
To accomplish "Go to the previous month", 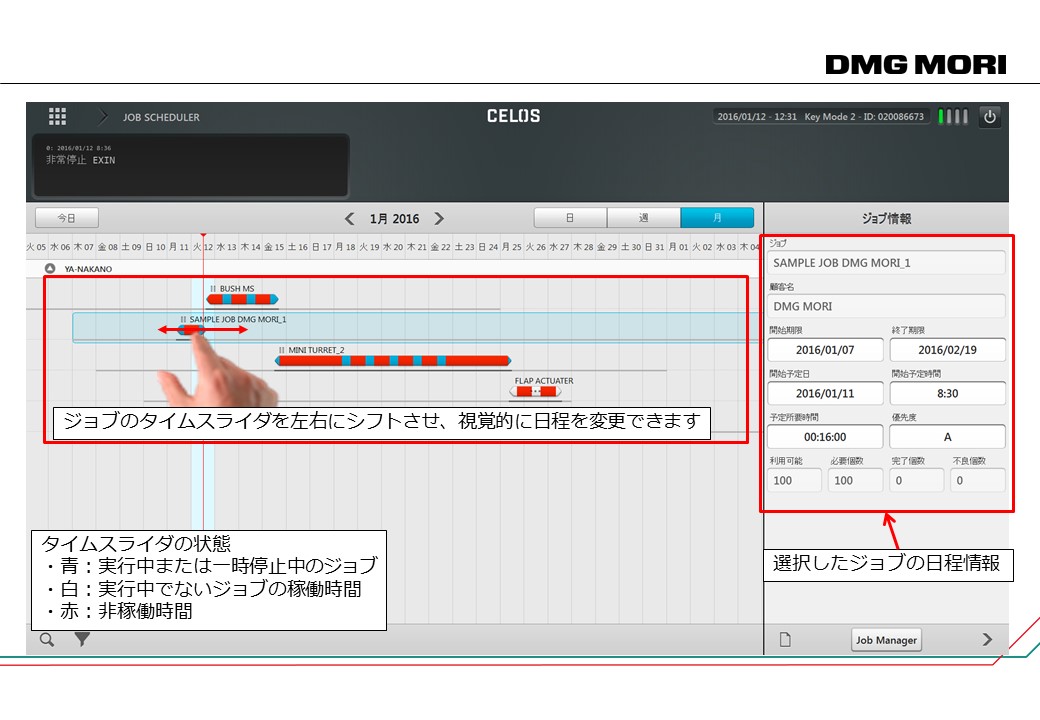I will (x=350, y=219).
